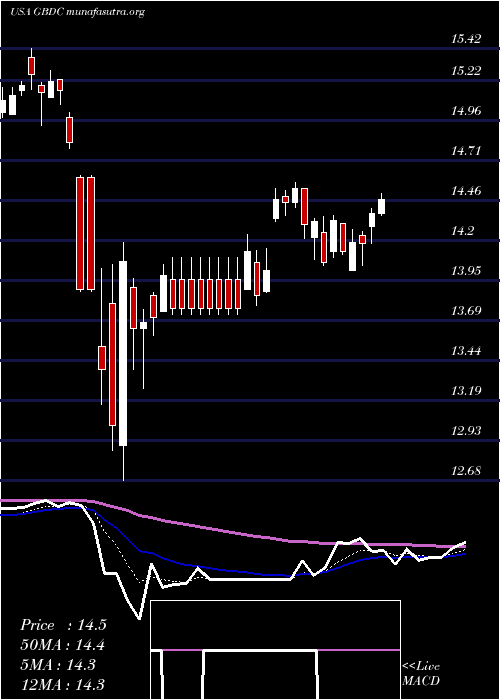Click the top red candle near 15.42
The width and height of the screenshot is (500, 700).
(x=31, y=69)
